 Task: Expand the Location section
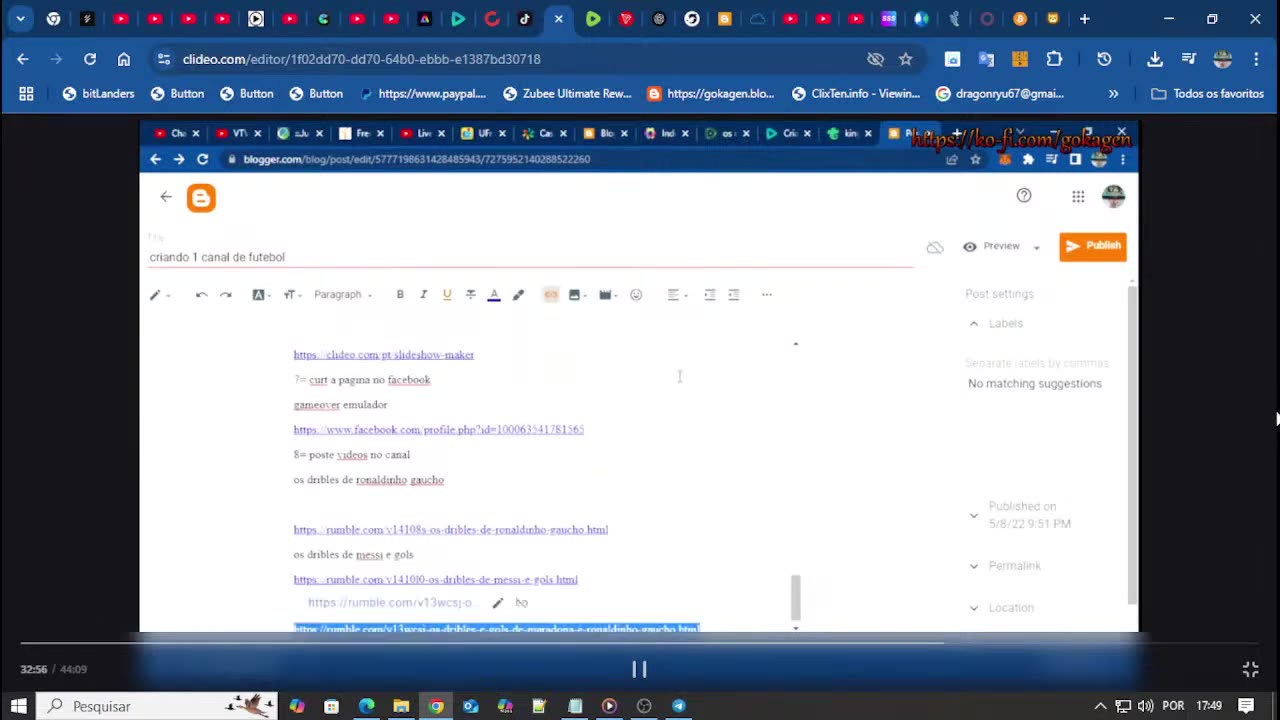(x=974, y=608)
